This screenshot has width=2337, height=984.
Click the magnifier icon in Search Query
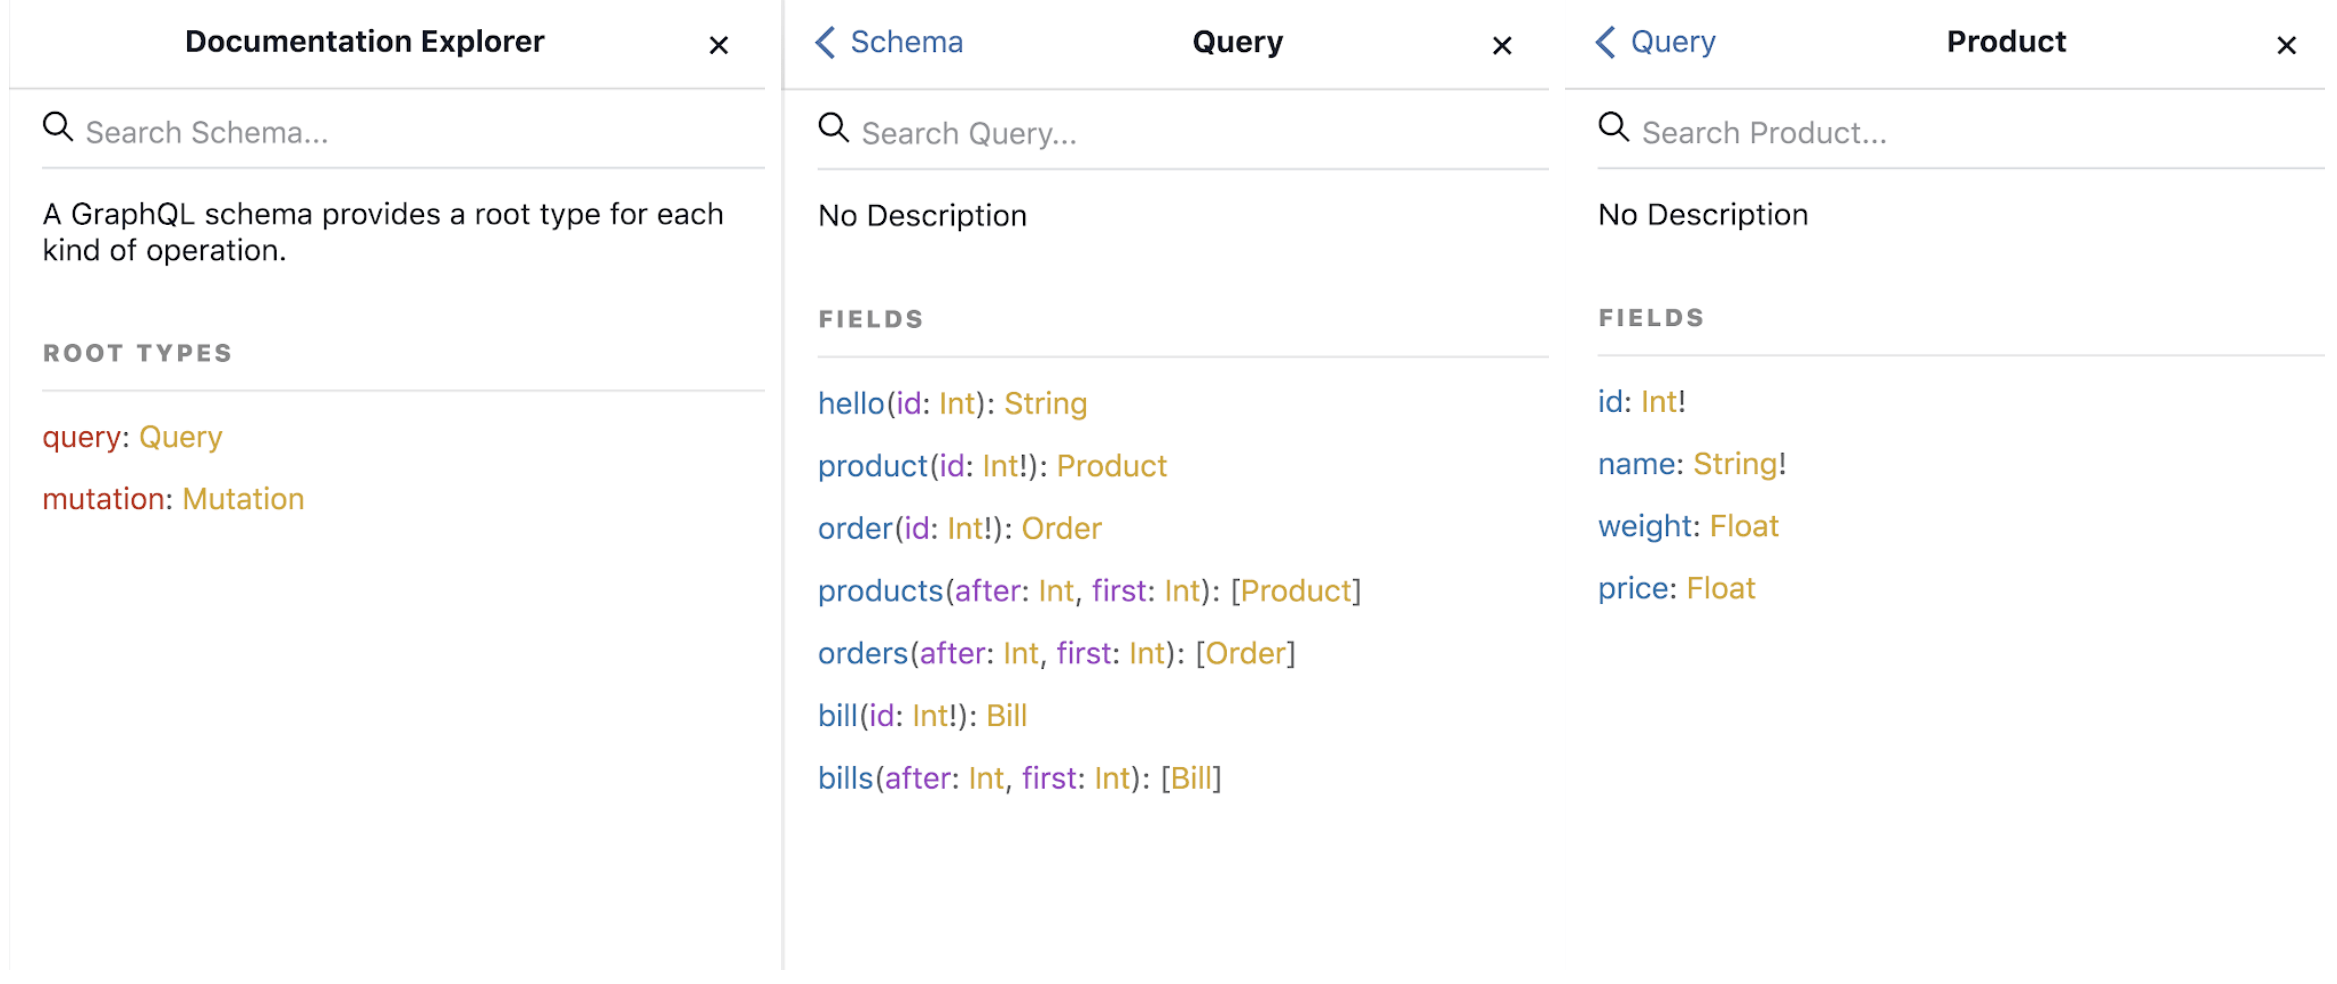coord(833,128)
